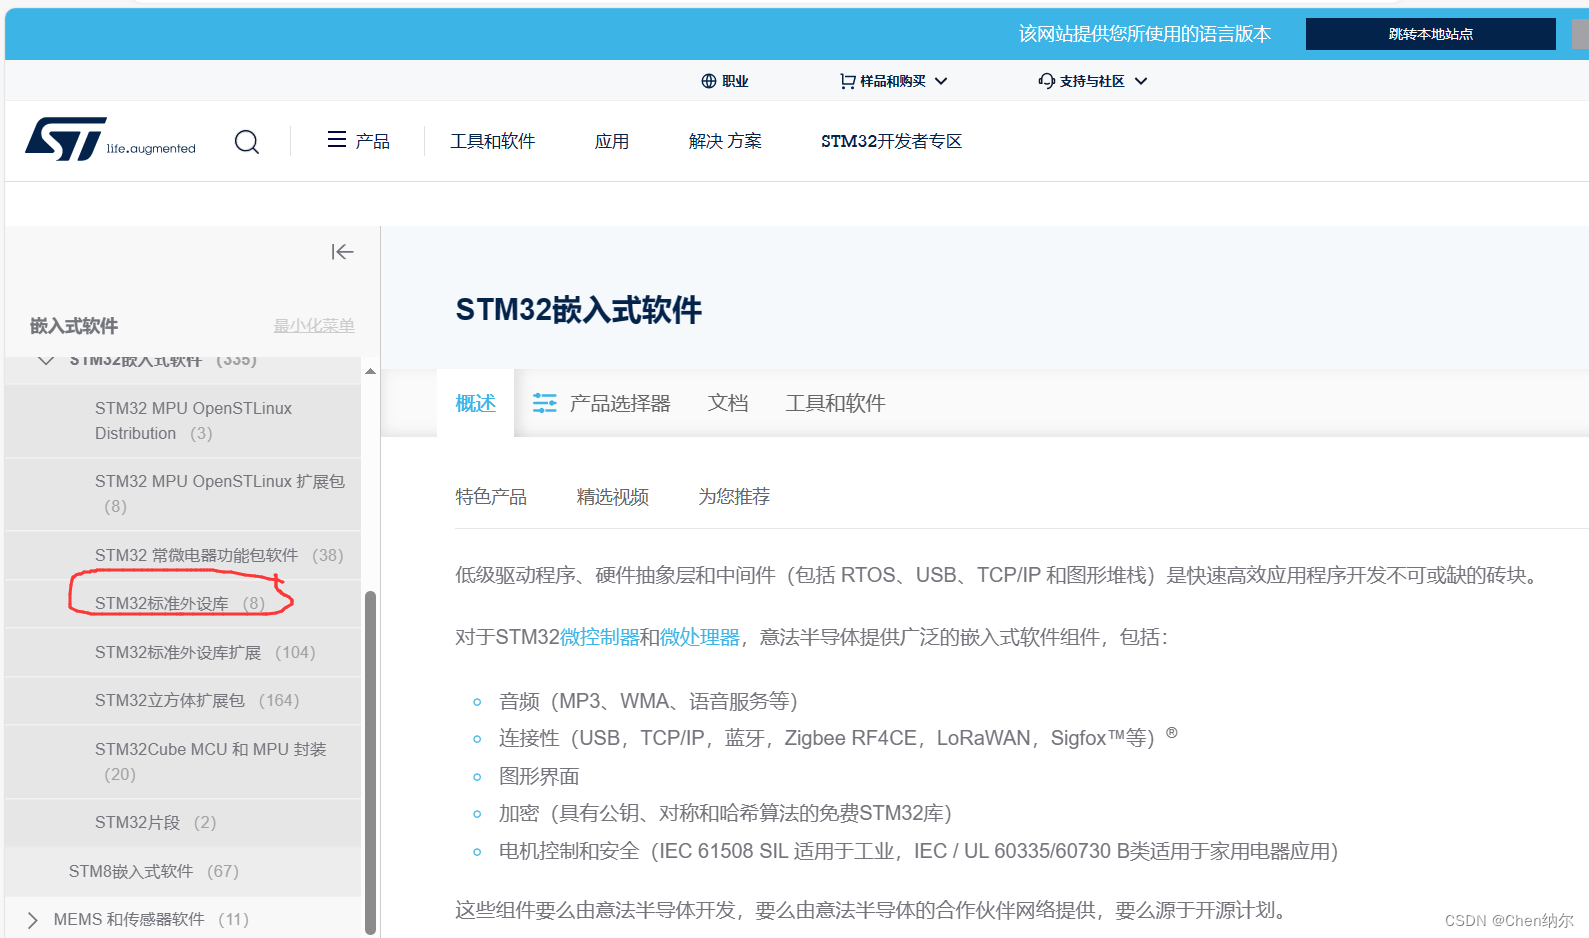Select the 概述 tab
1589x938 pixels.
475,403
